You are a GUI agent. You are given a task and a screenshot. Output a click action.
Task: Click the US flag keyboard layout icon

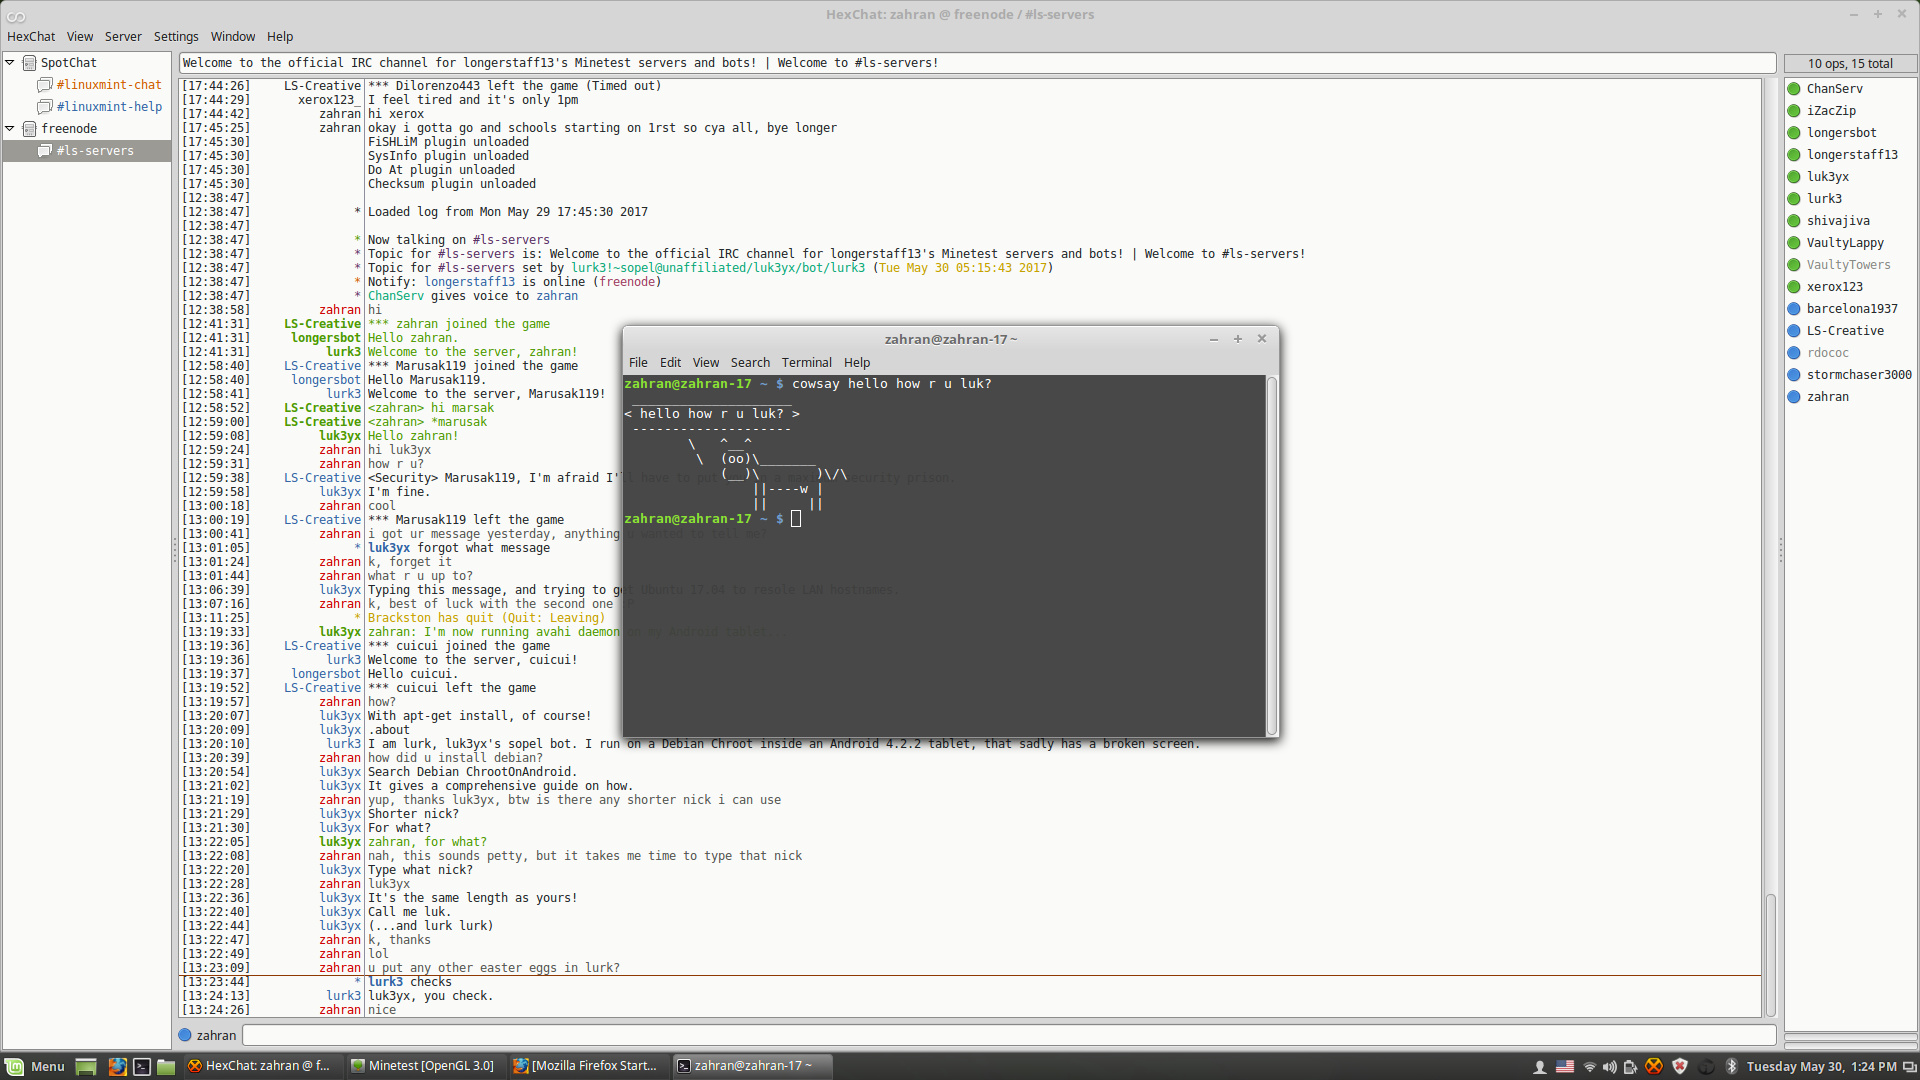pos(1565,1067)
